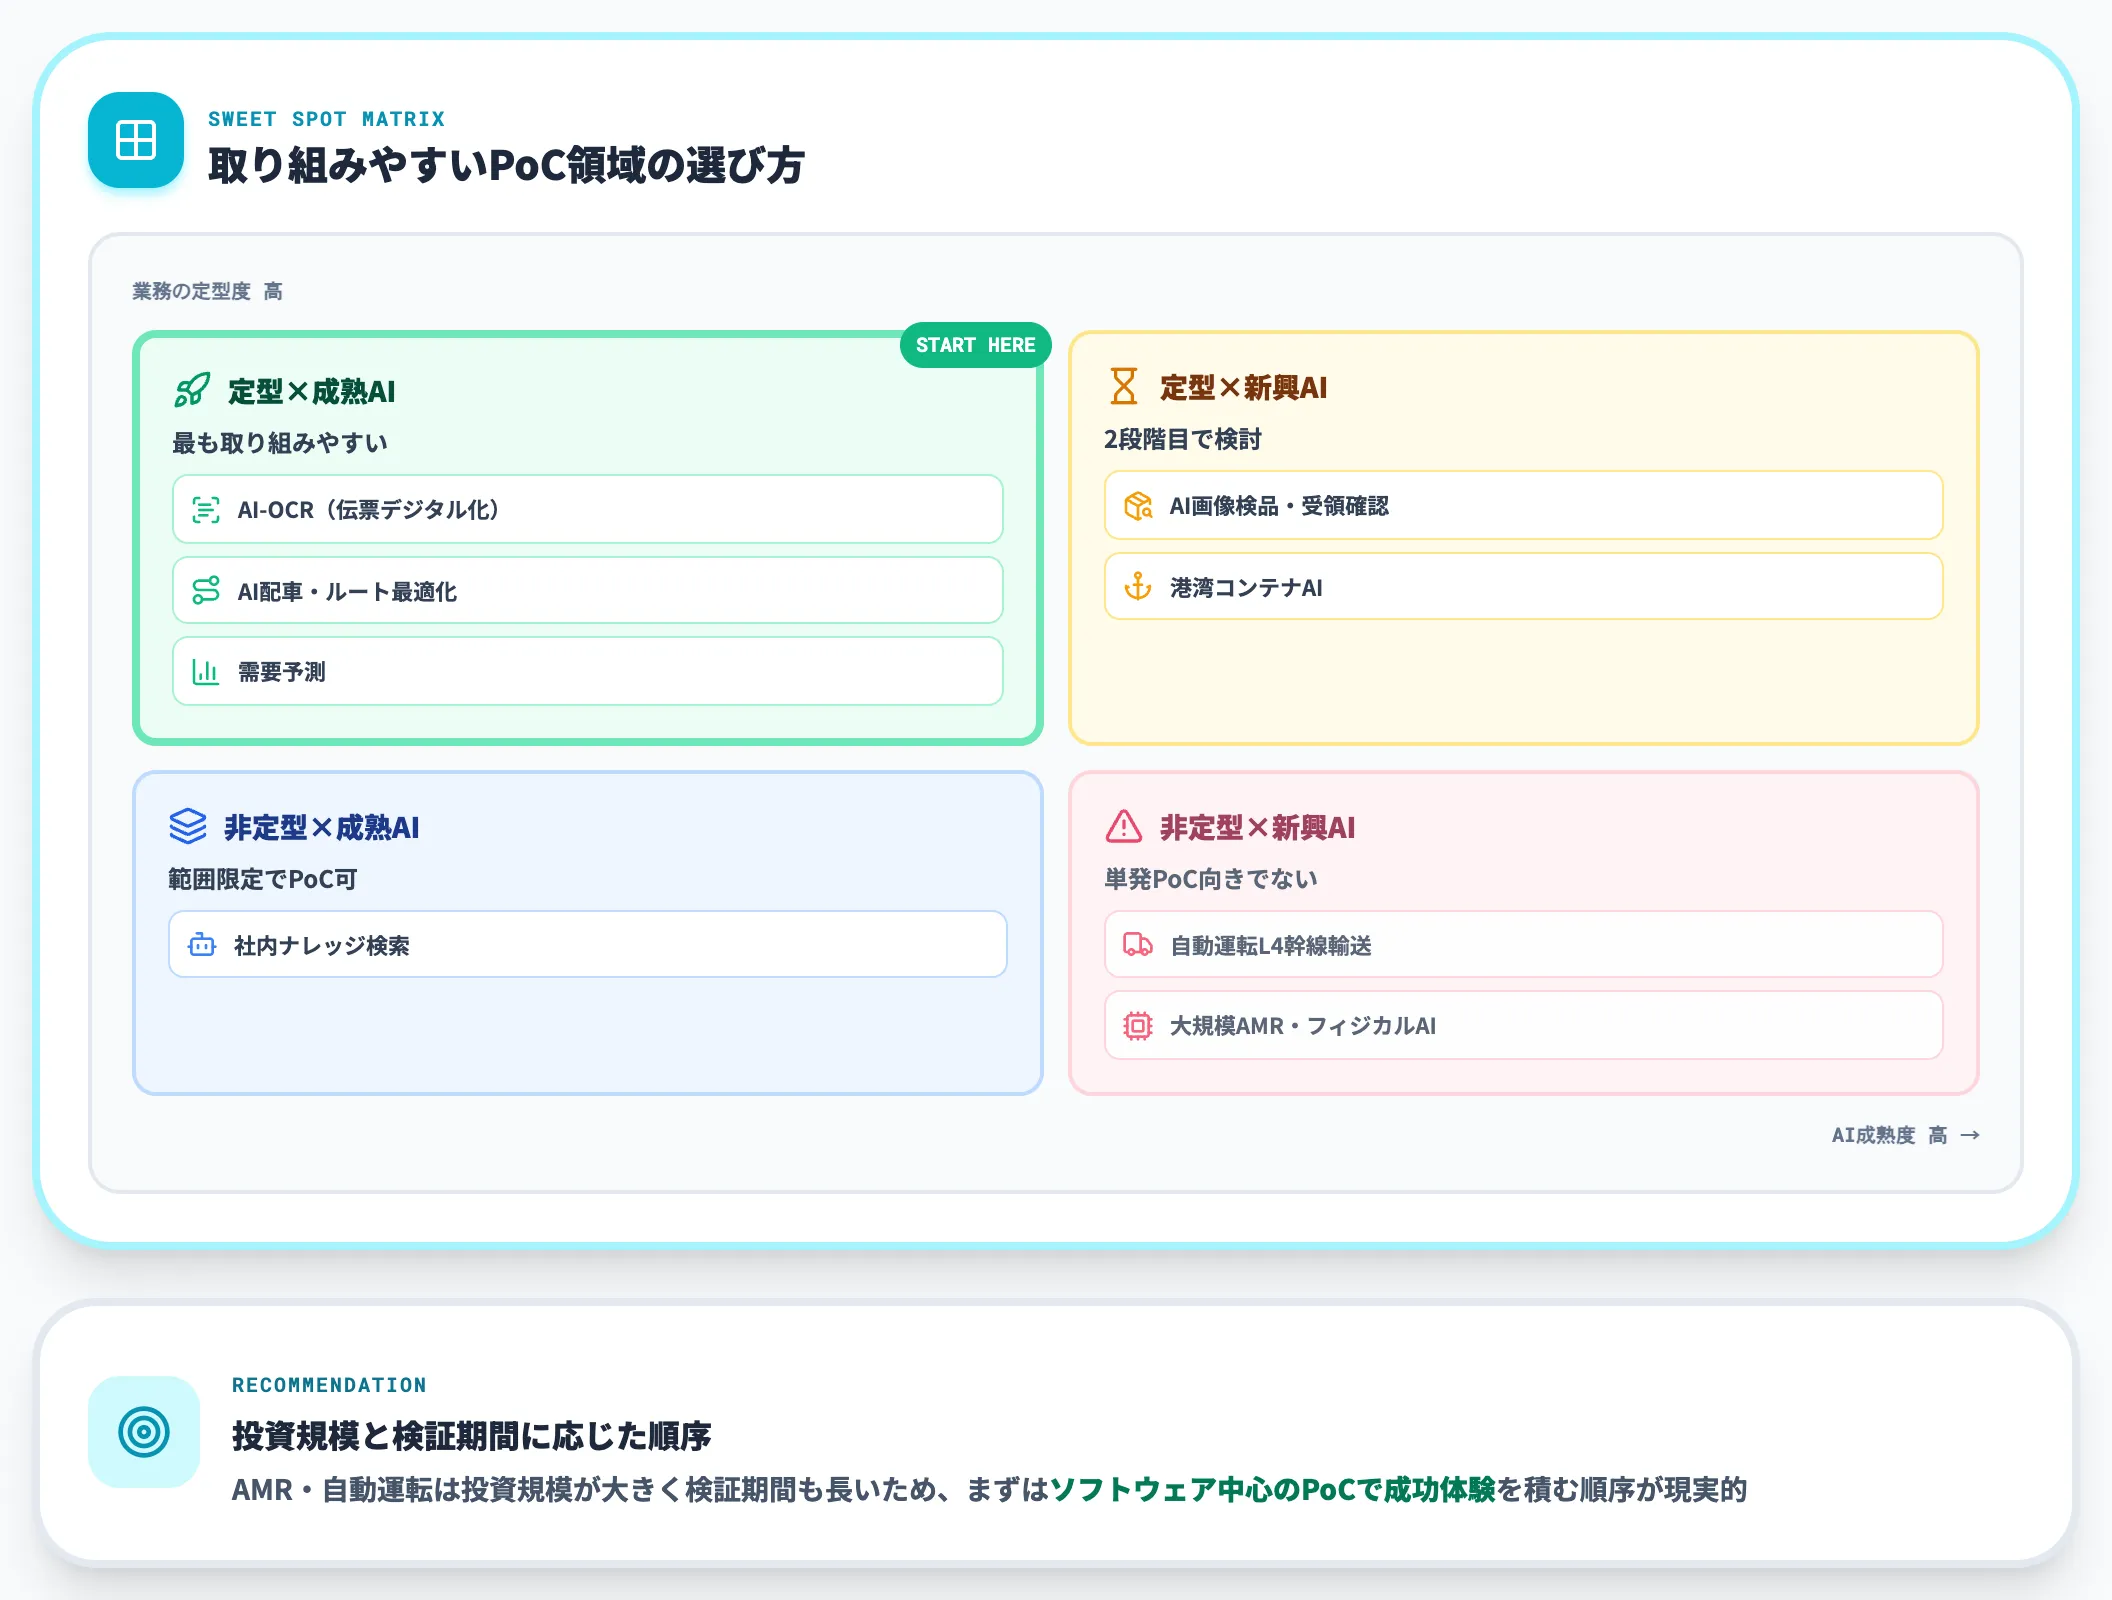Select the 自動運転L4幹線輸送 item
Screen dimensions: 2112x1600
point(1524,945)
